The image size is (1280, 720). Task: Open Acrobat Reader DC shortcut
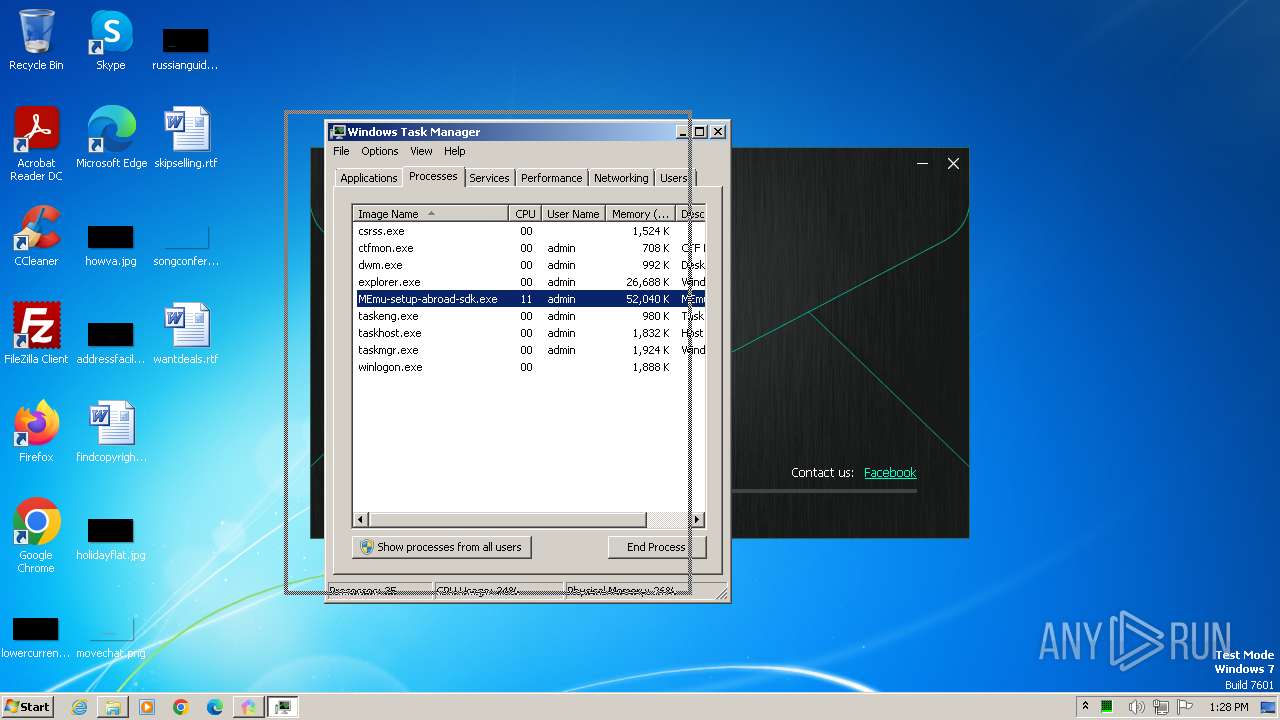tap(36, 144)
